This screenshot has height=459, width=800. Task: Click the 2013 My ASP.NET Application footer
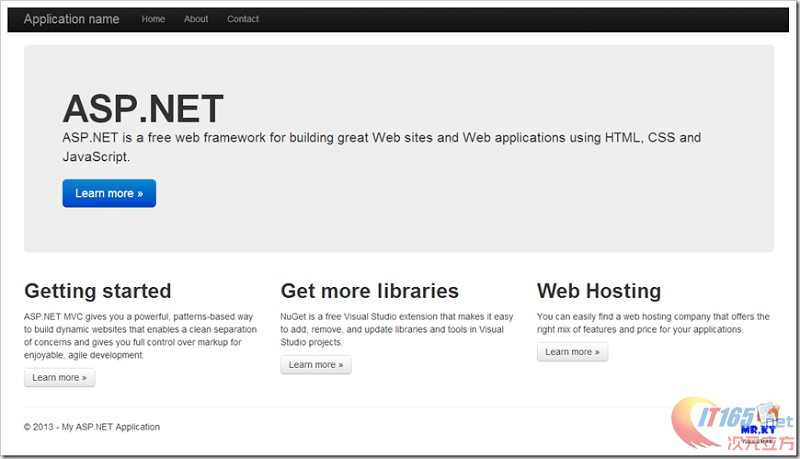coord(92,427)
